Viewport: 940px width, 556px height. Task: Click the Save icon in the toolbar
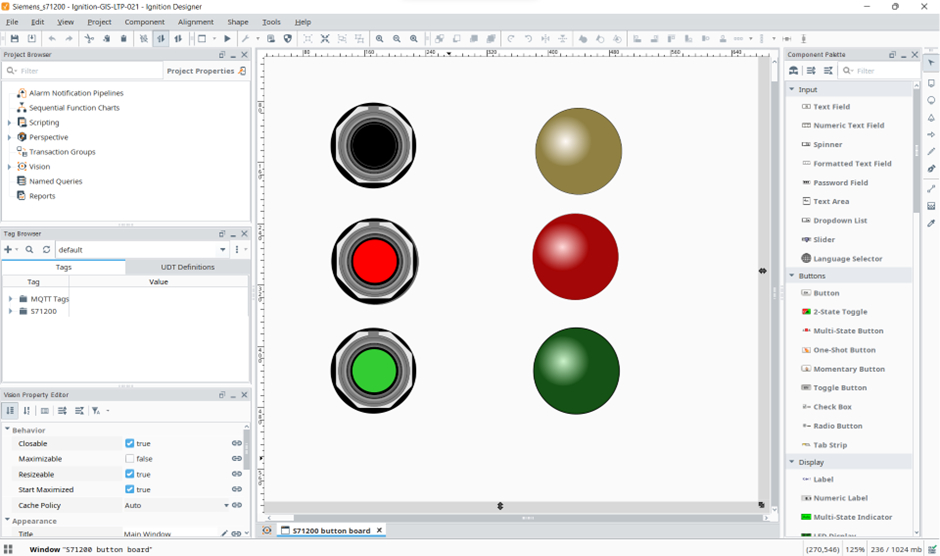(14, 39)
